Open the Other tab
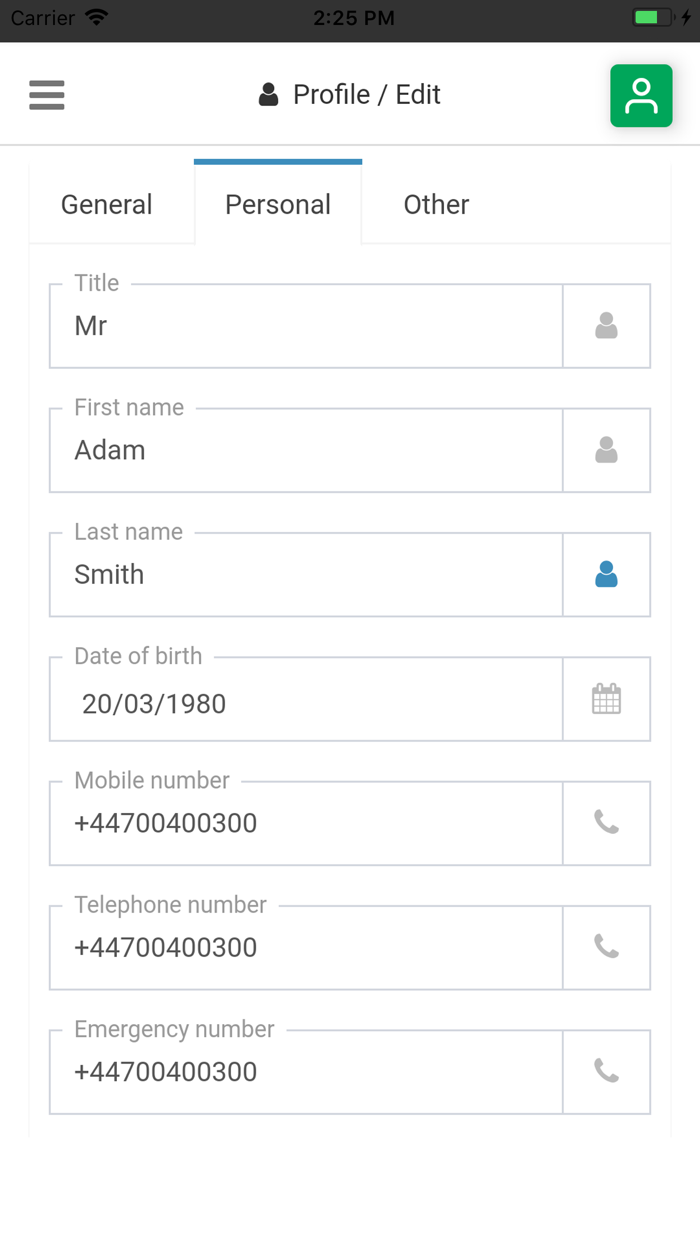The height and width of the screenshot is (1244, 700). 436,204
